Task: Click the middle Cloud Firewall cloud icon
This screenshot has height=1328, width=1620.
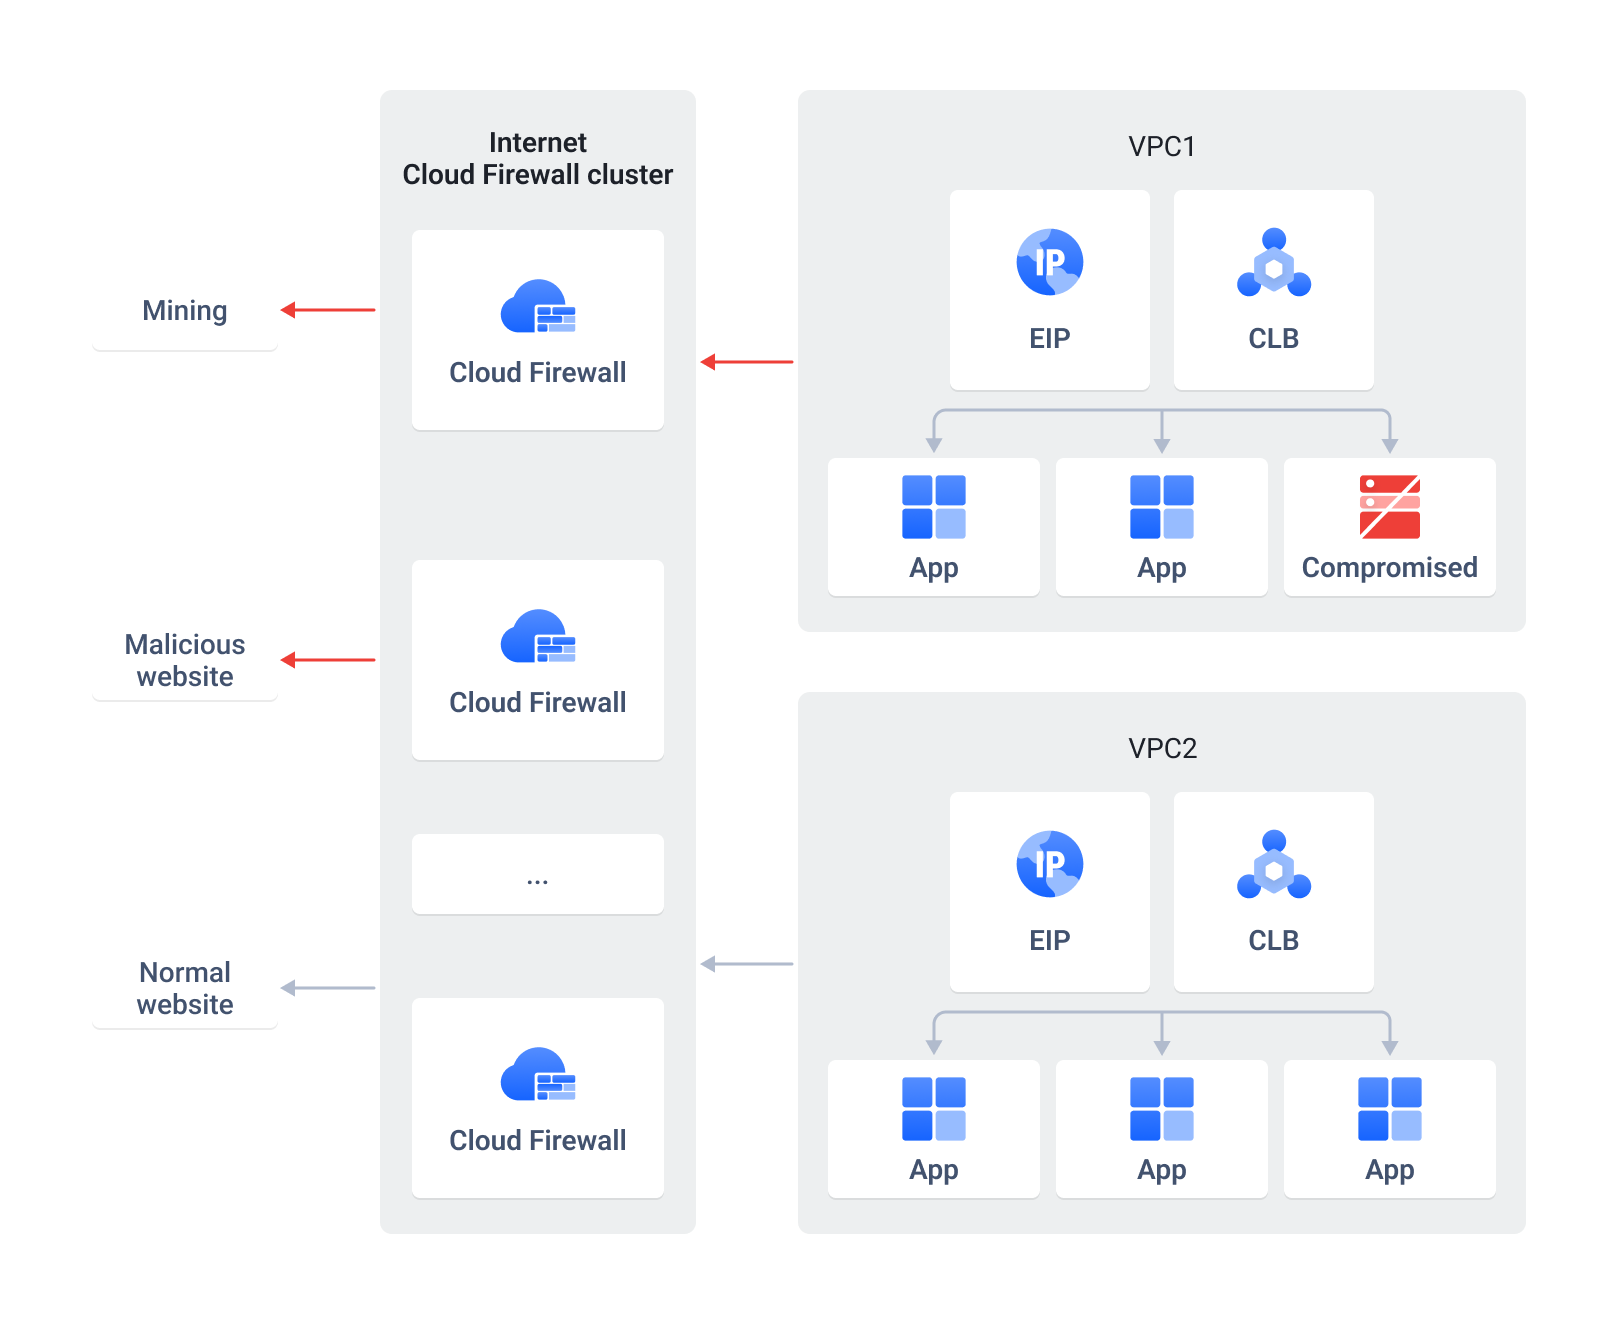Action: point(538,636)
